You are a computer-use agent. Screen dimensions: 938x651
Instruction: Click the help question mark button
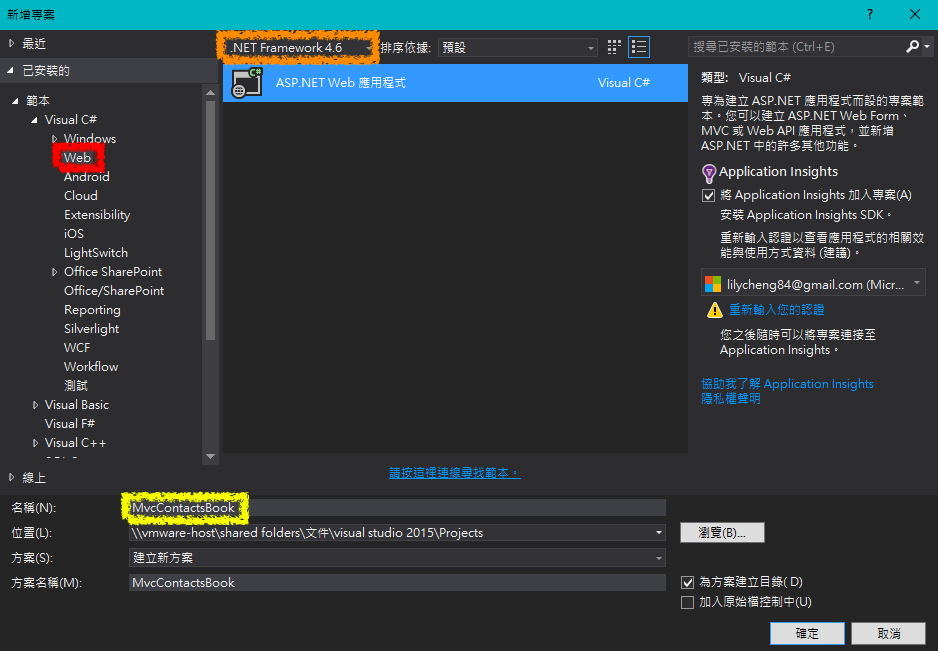870,14
